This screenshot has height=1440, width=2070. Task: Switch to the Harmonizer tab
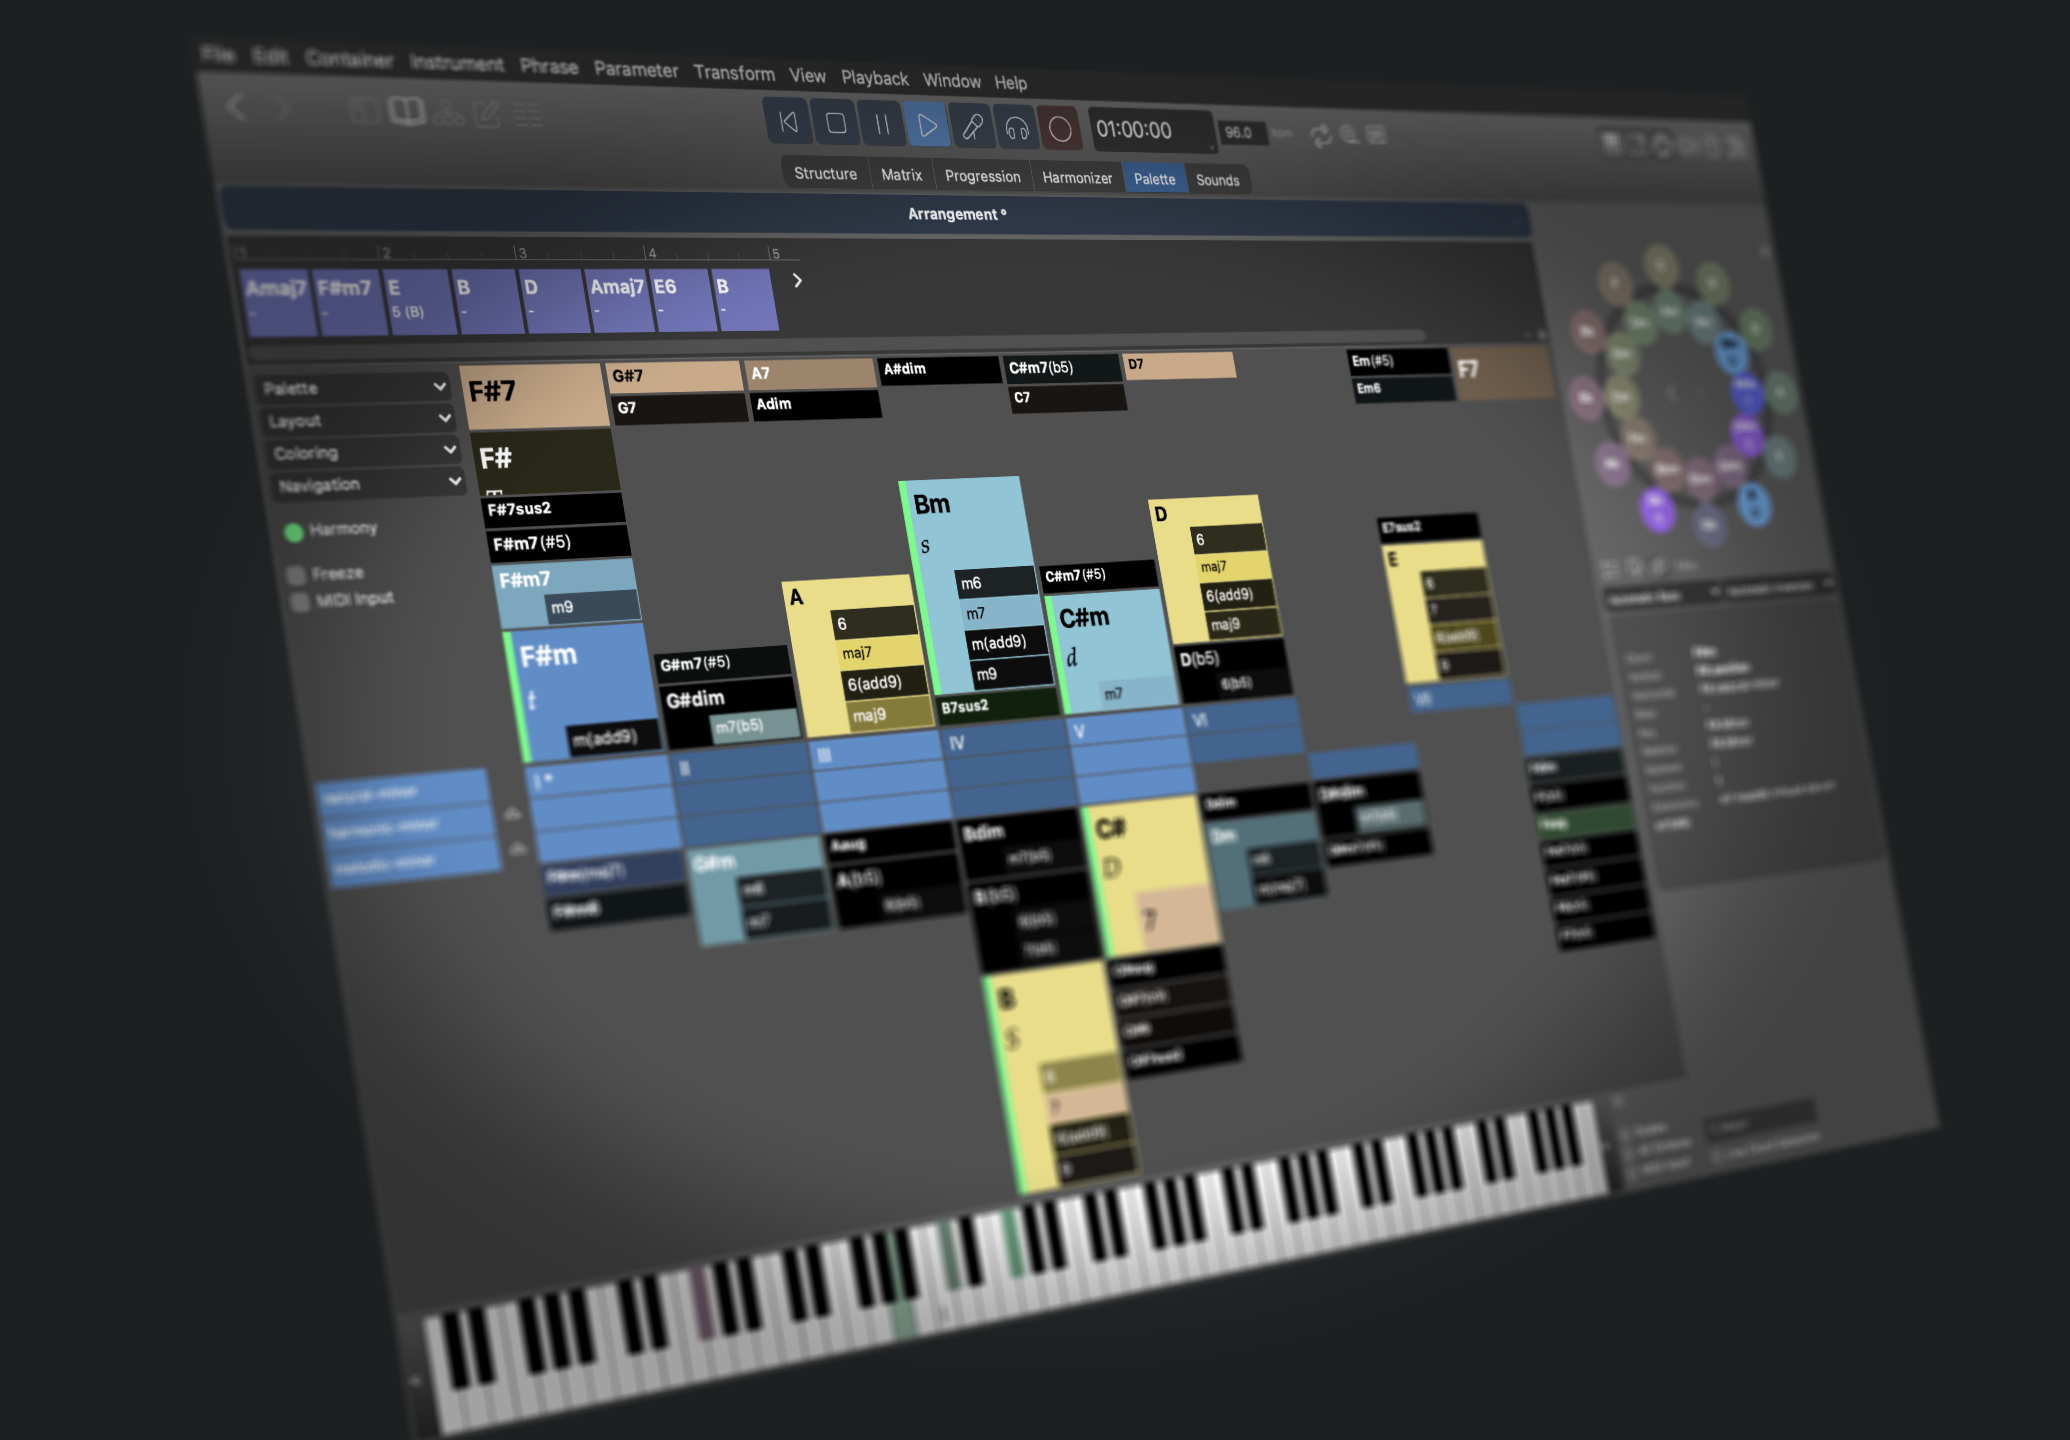(1076, 178)
